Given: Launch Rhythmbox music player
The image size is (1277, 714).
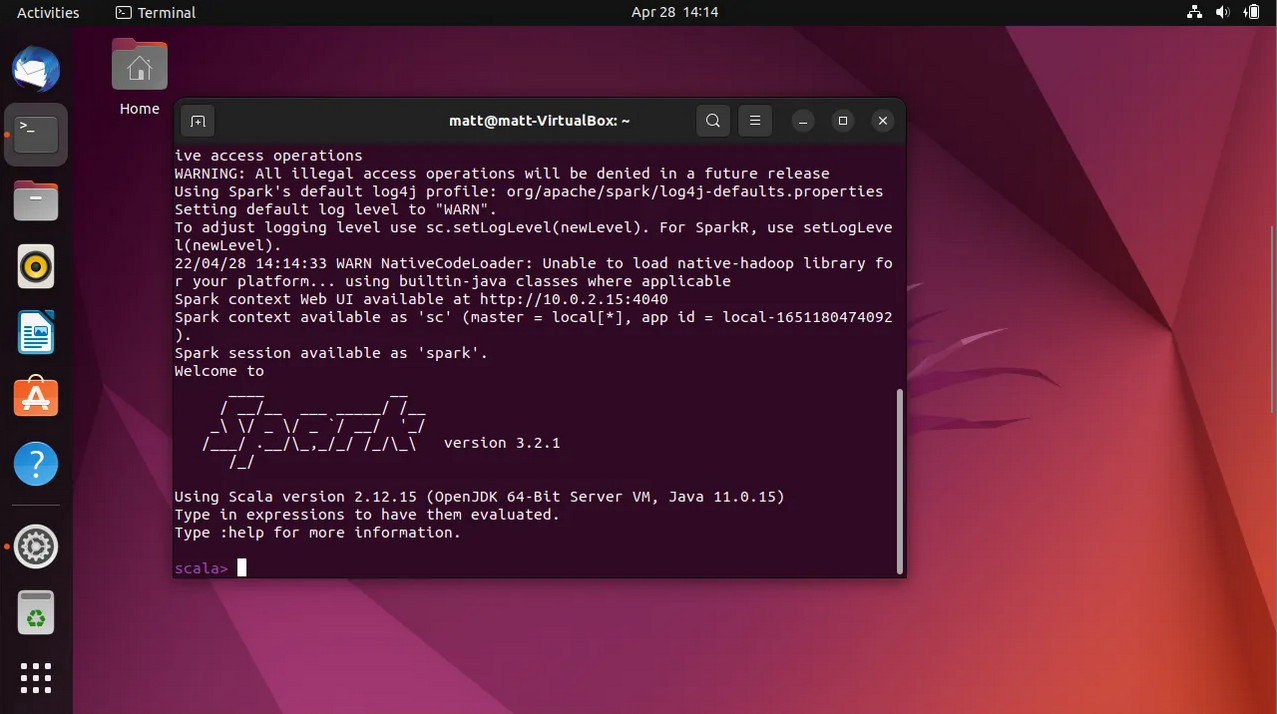Looking at the screenshot, I should point(36,267).
